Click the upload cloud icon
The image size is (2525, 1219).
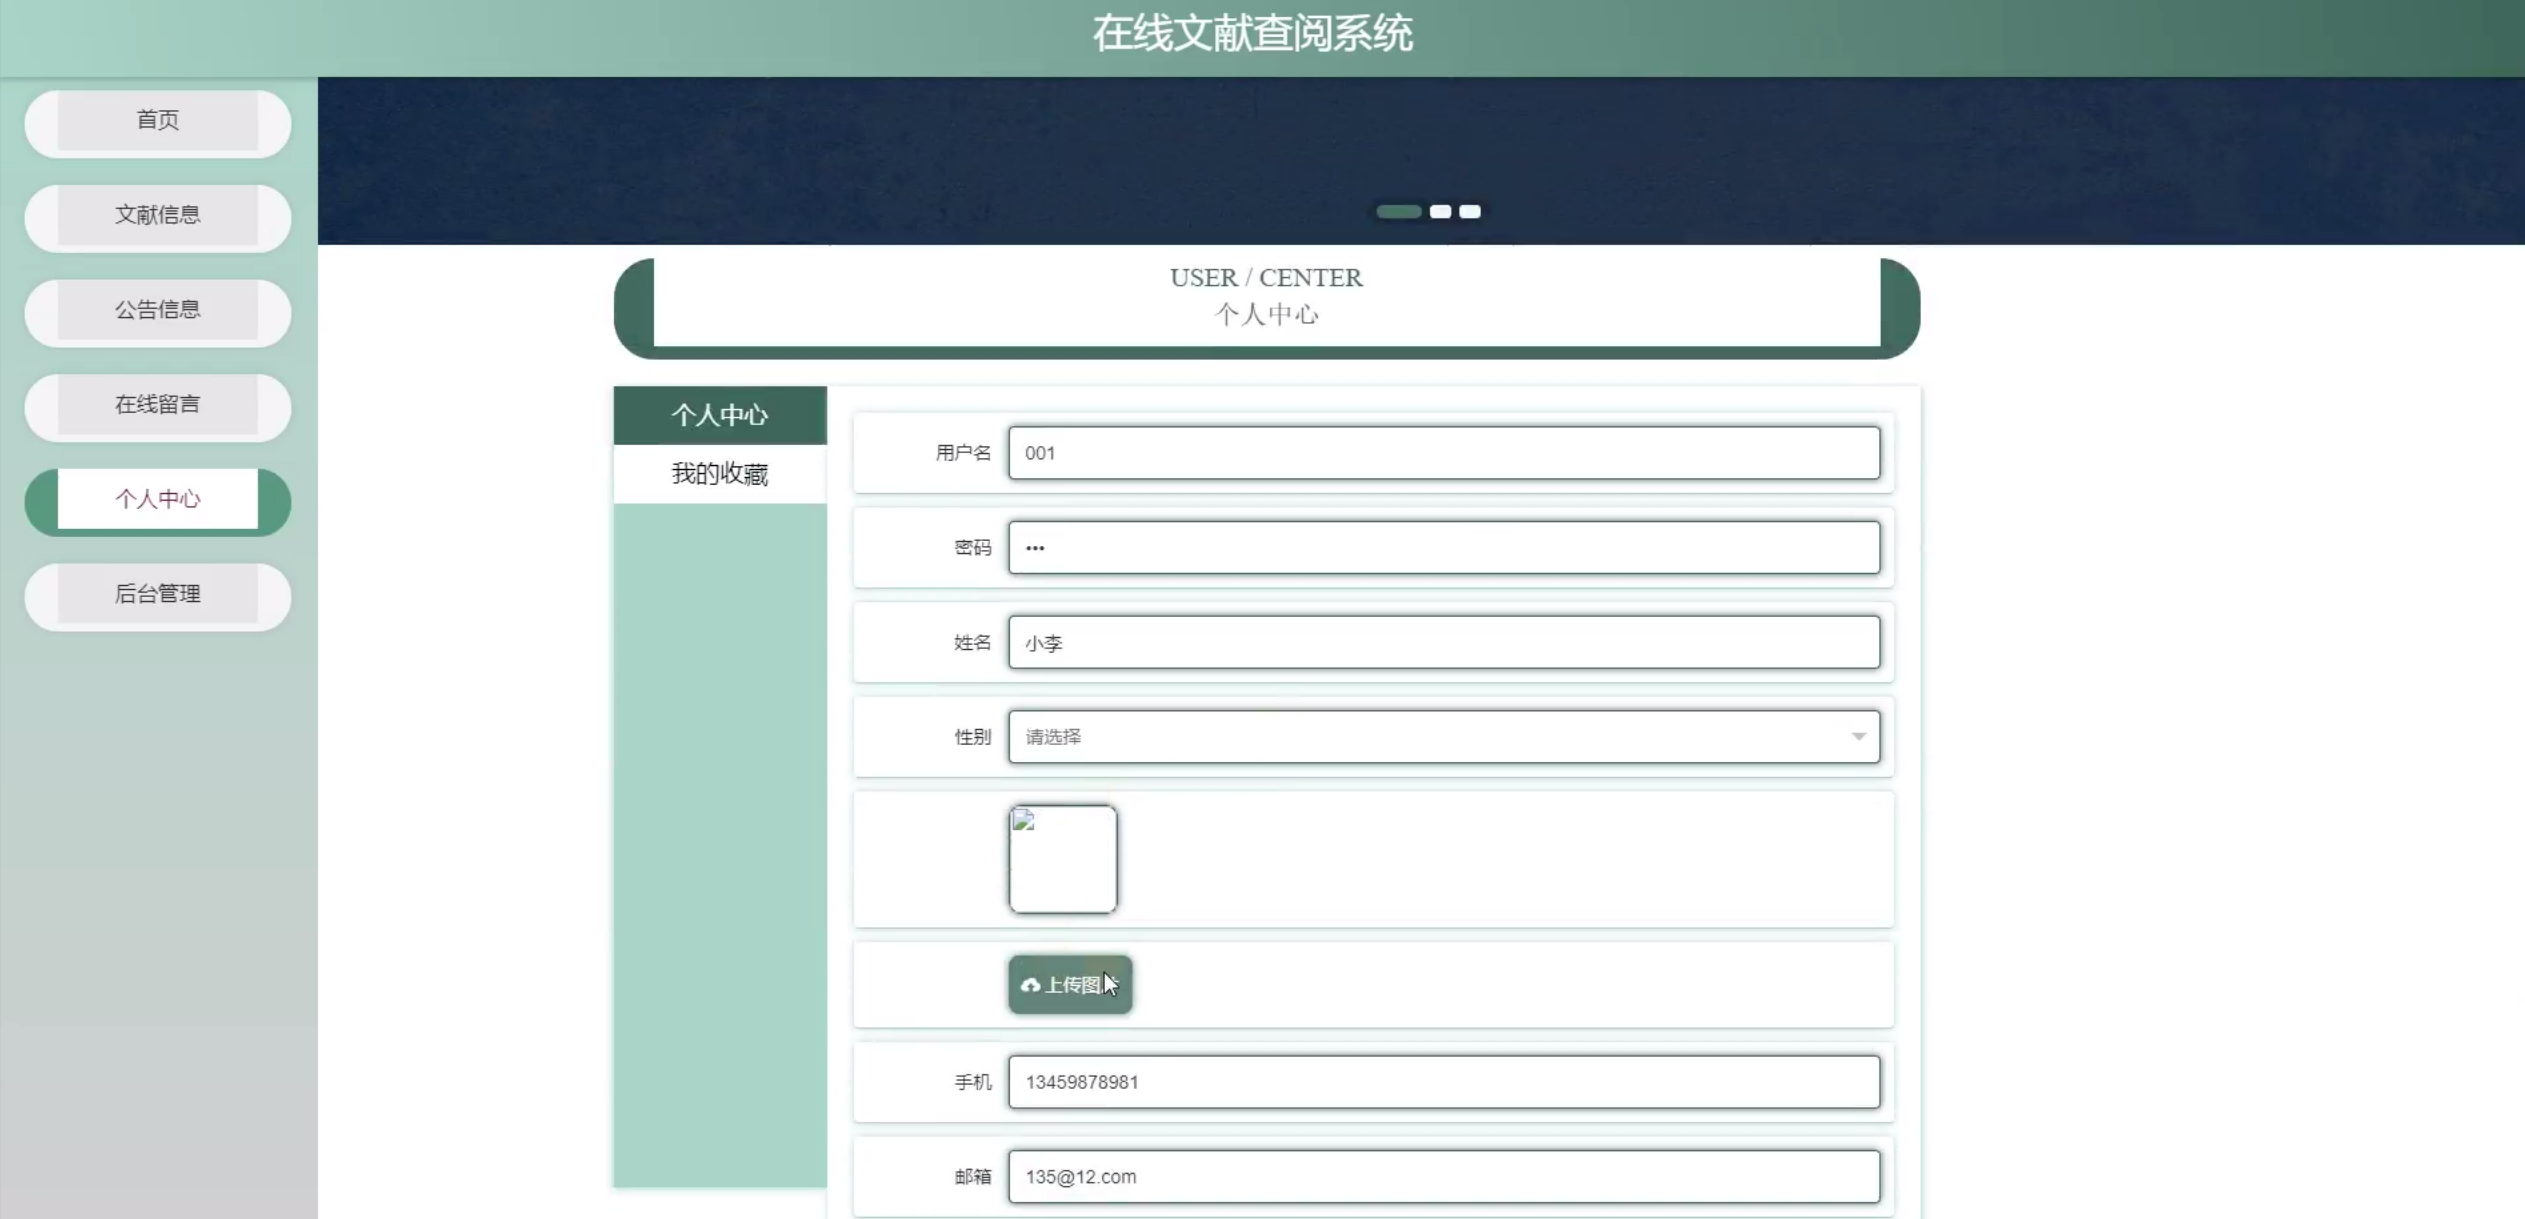pyautogui.click(x=1030, y=985)
